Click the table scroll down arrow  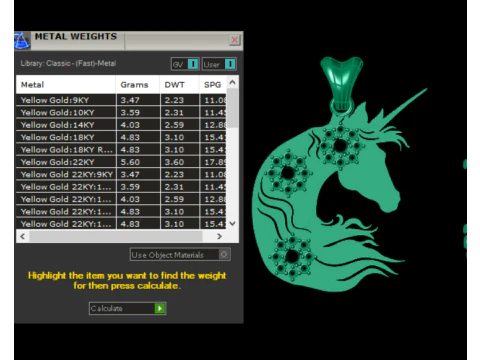[x=233, y=224]
